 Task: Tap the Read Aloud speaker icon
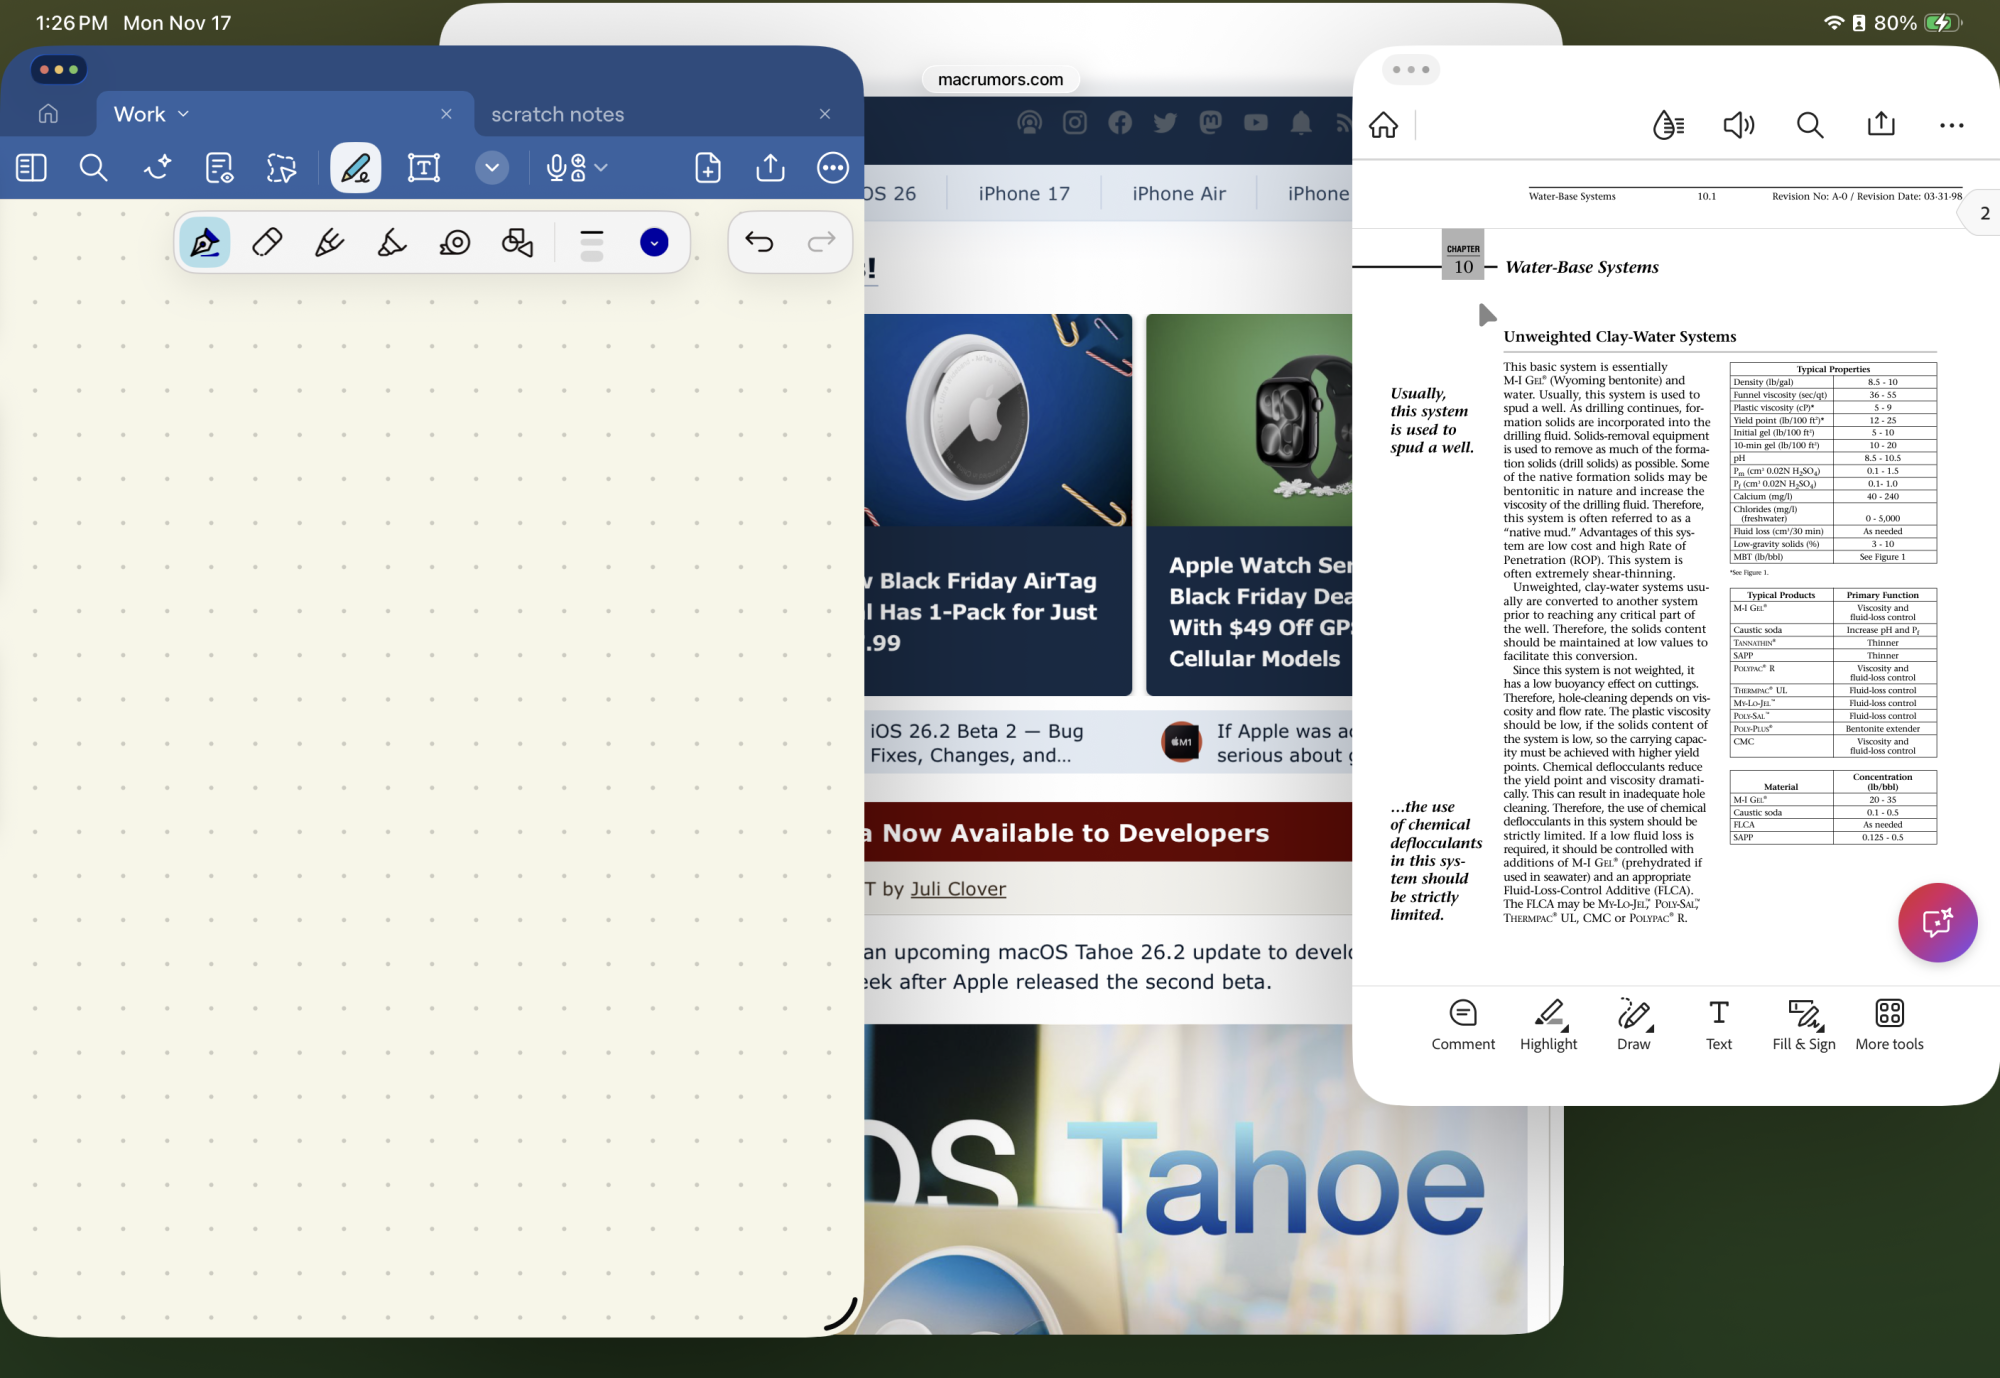coord(1738,125)
